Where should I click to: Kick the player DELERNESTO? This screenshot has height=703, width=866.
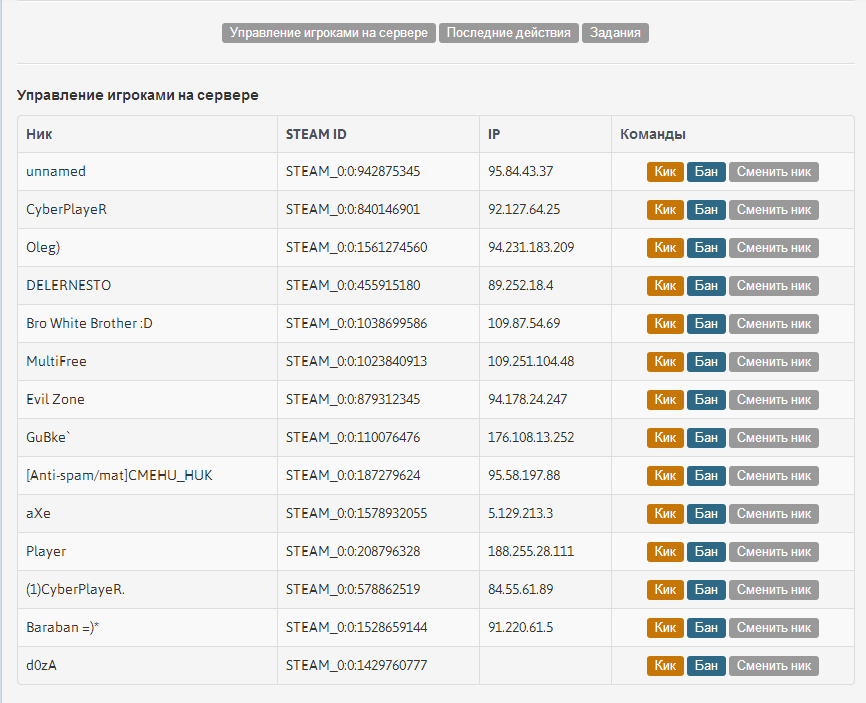tap(665, 286)
